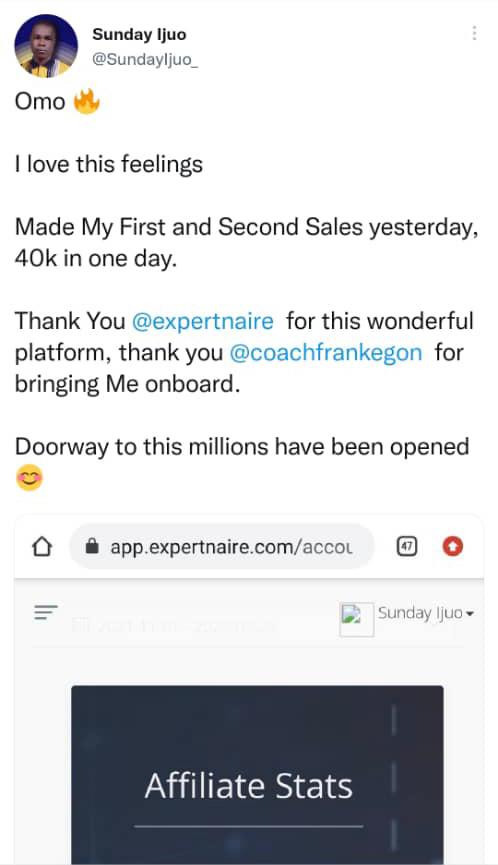Click the @SundayIjuo_ handle
498x865 pixels.
(x=145, y=60)
